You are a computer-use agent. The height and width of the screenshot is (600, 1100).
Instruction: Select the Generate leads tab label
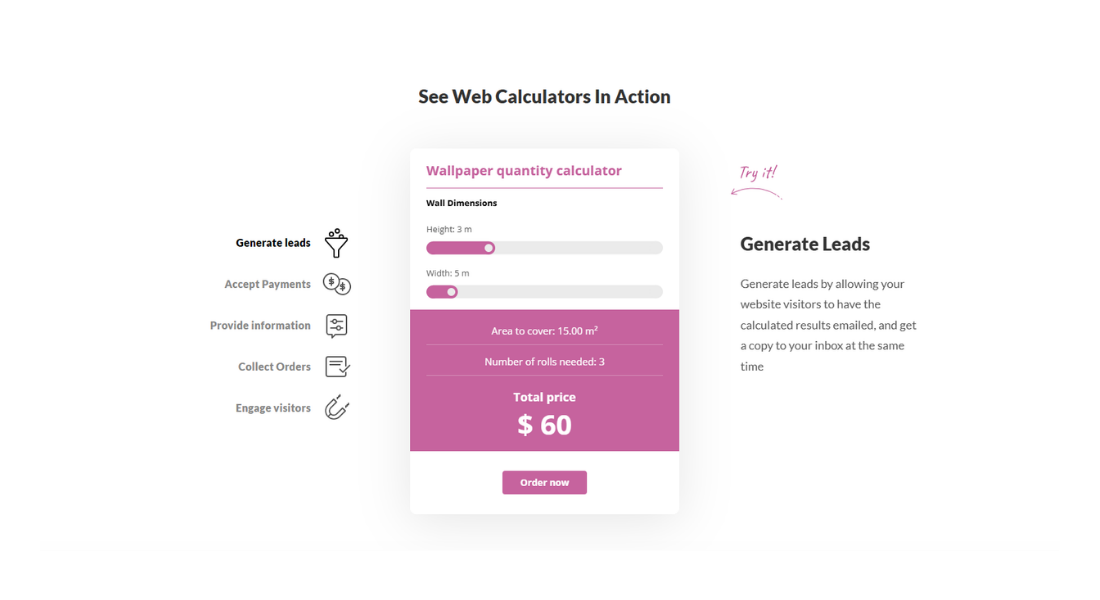[273, 243]
